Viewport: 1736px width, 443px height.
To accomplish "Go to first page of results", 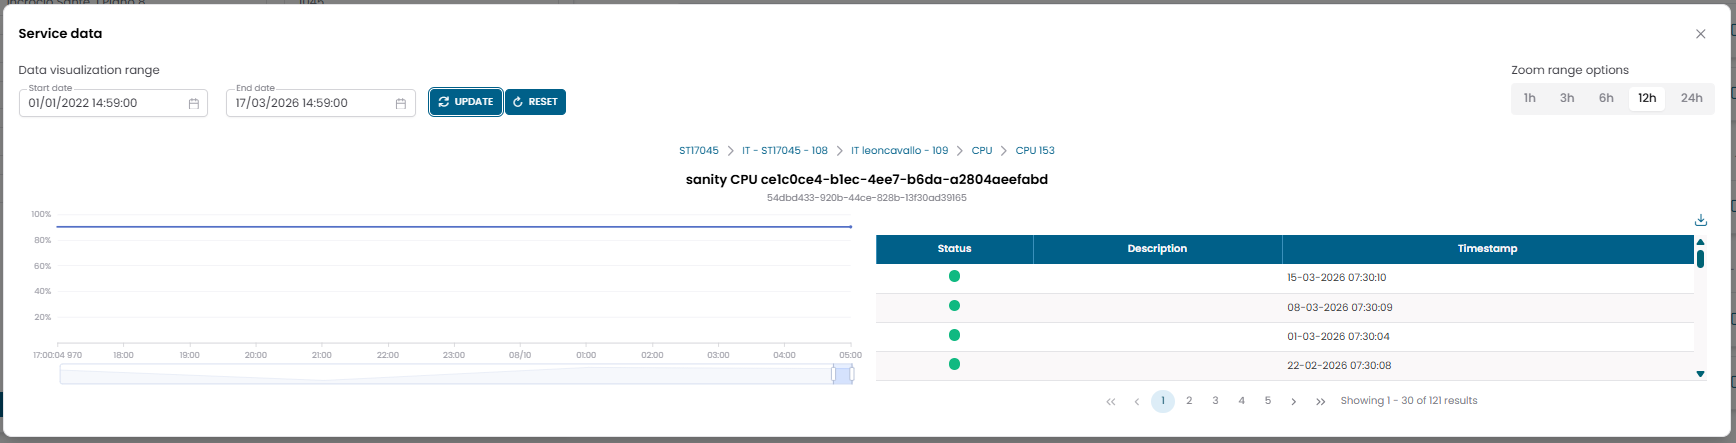I will coord(1111,402).
